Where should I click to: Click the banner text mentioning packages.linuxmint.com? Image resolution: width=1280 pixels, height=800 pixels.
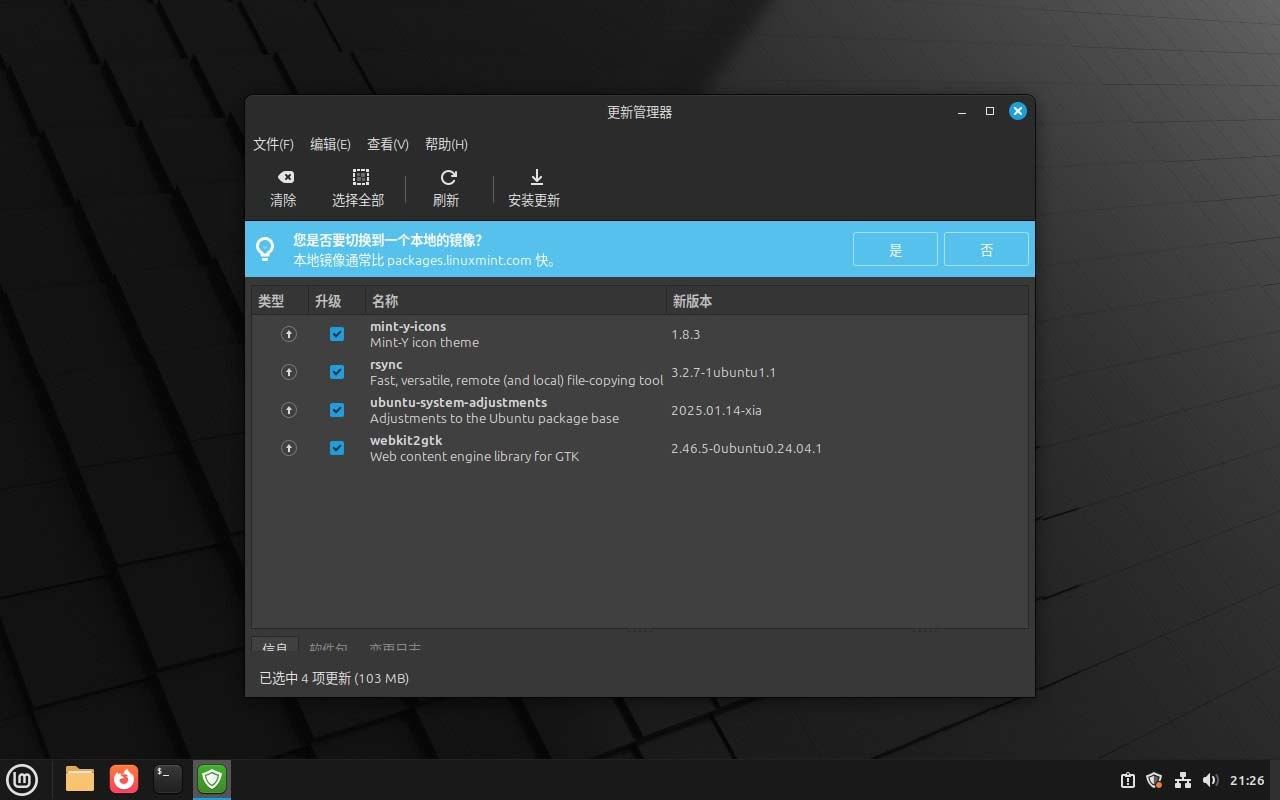[x=425, y=260]
